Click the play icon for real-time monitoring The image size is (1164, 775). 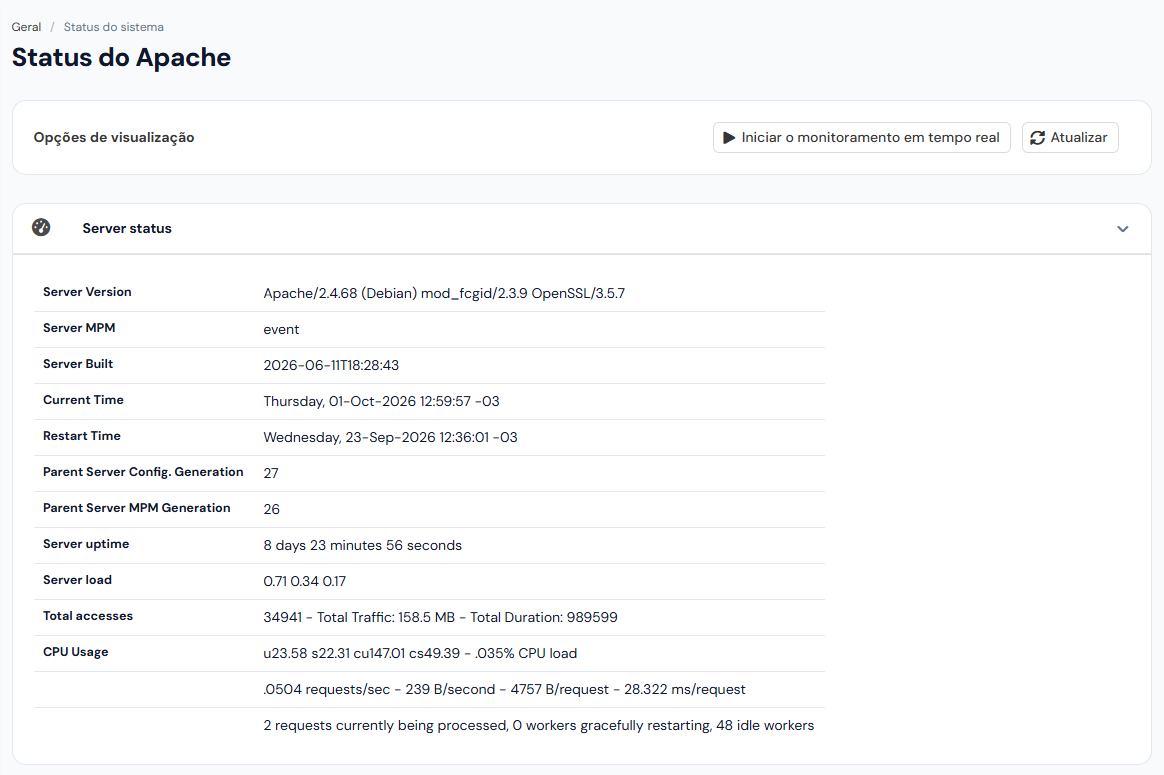(x=729, y=137)
